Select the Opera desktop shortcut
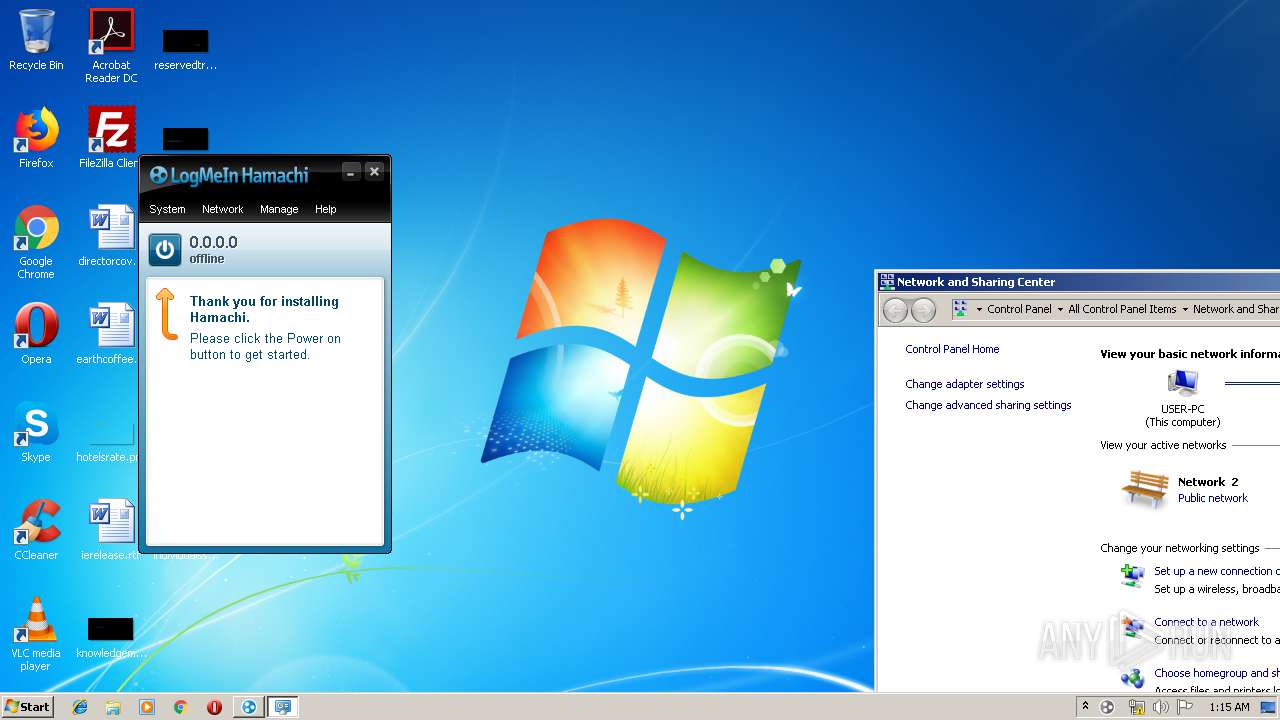 tap(36, 334)
